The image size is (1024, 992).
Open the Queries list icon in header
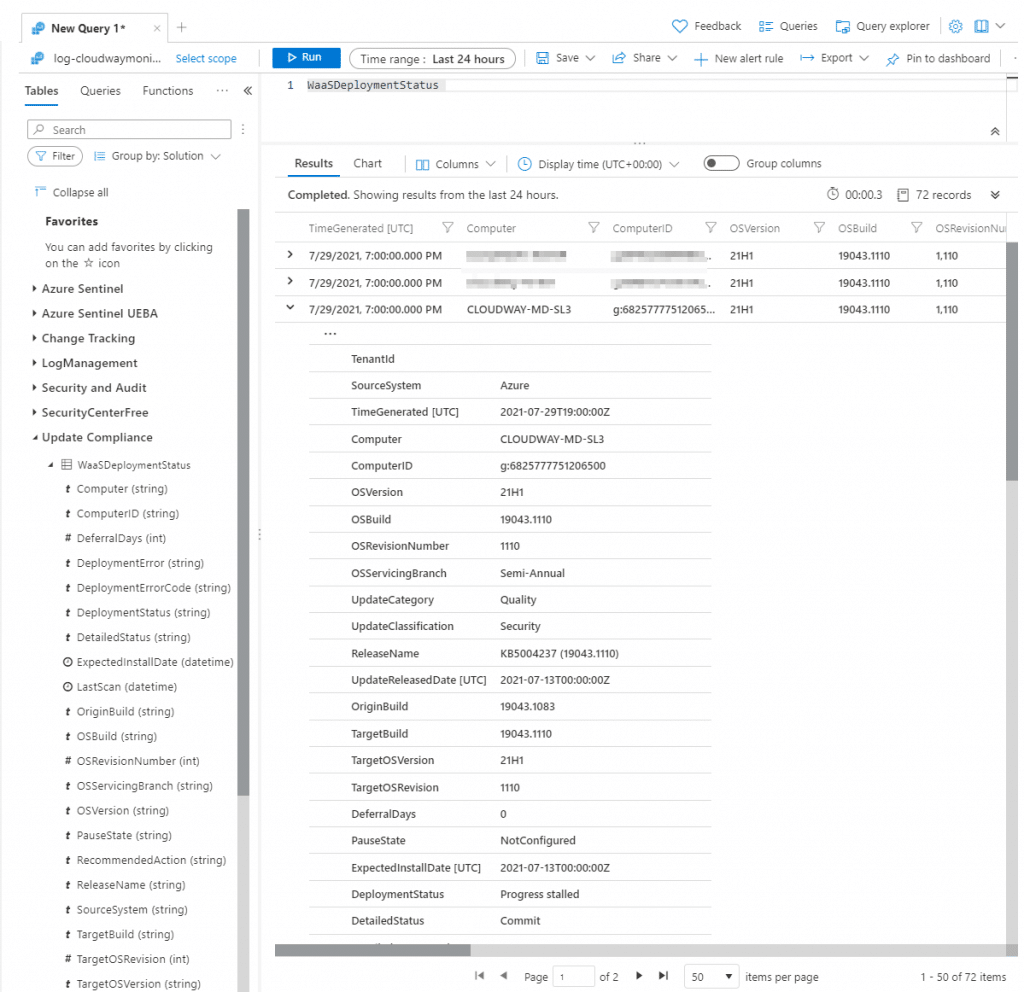[x=765, y=26]
